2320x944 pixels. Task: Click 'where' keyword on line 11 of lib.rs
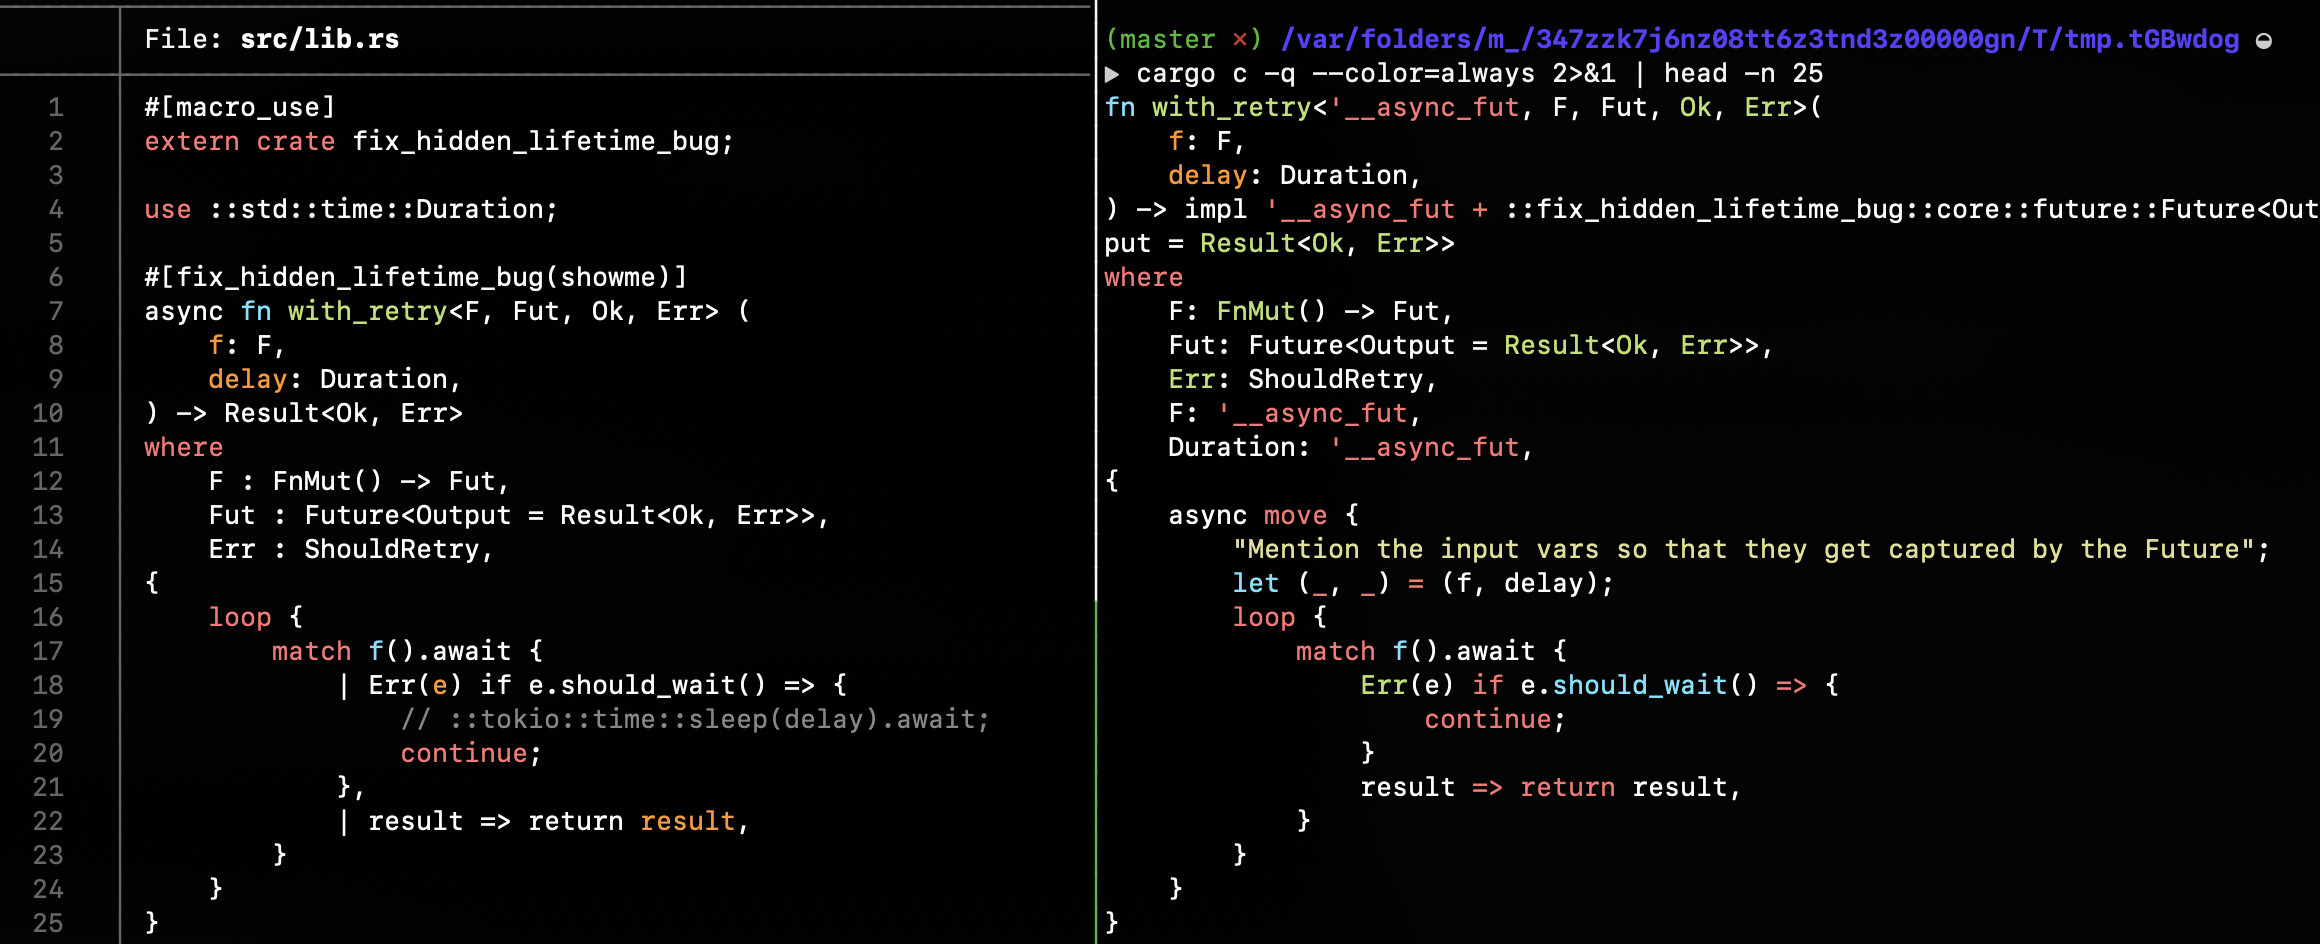pyautogui.click(x=184, y=447)
